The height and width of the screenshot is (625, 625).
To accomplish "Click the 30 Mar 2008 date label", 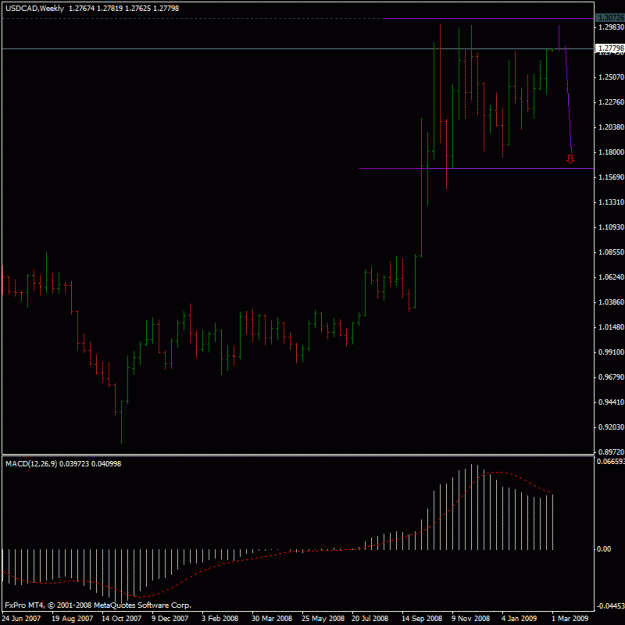I will pos(272,618).
